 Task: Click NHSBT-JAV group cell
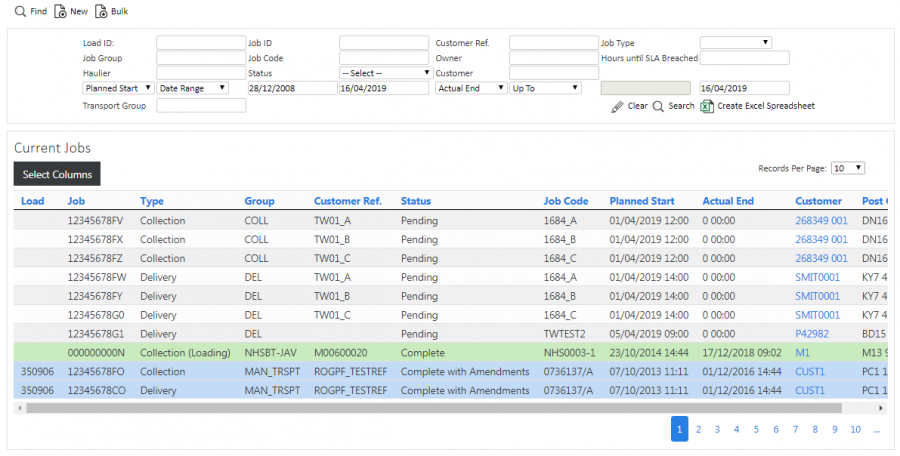(272, 353)
